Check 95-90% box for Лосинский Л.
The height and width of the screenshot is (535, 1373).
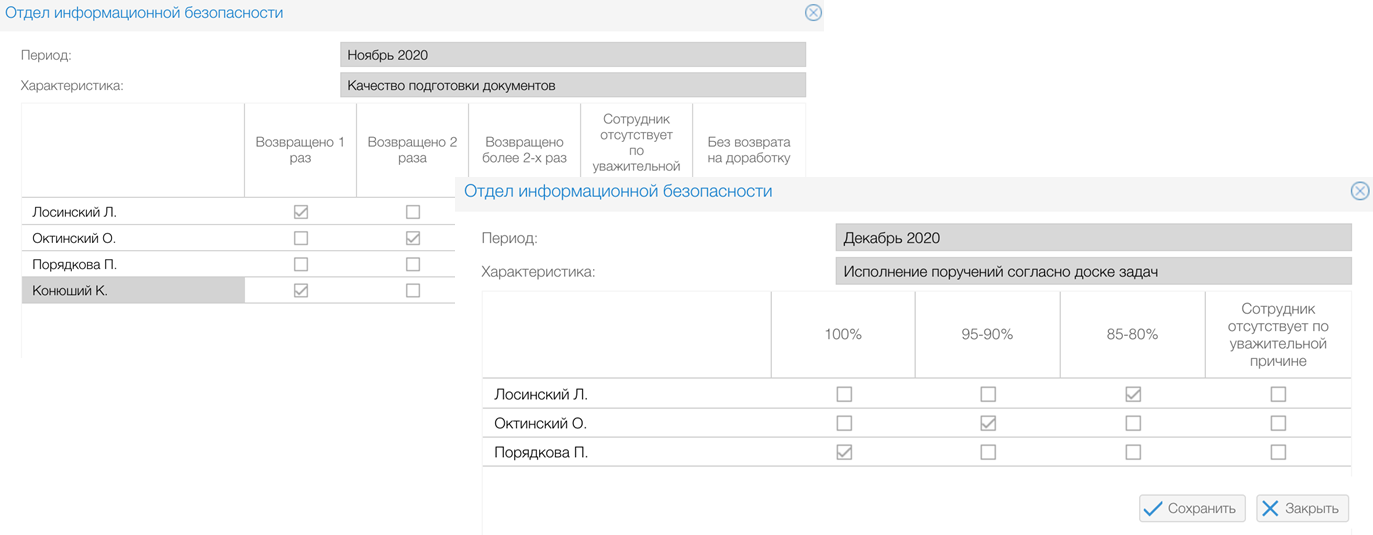pos(988,394)
